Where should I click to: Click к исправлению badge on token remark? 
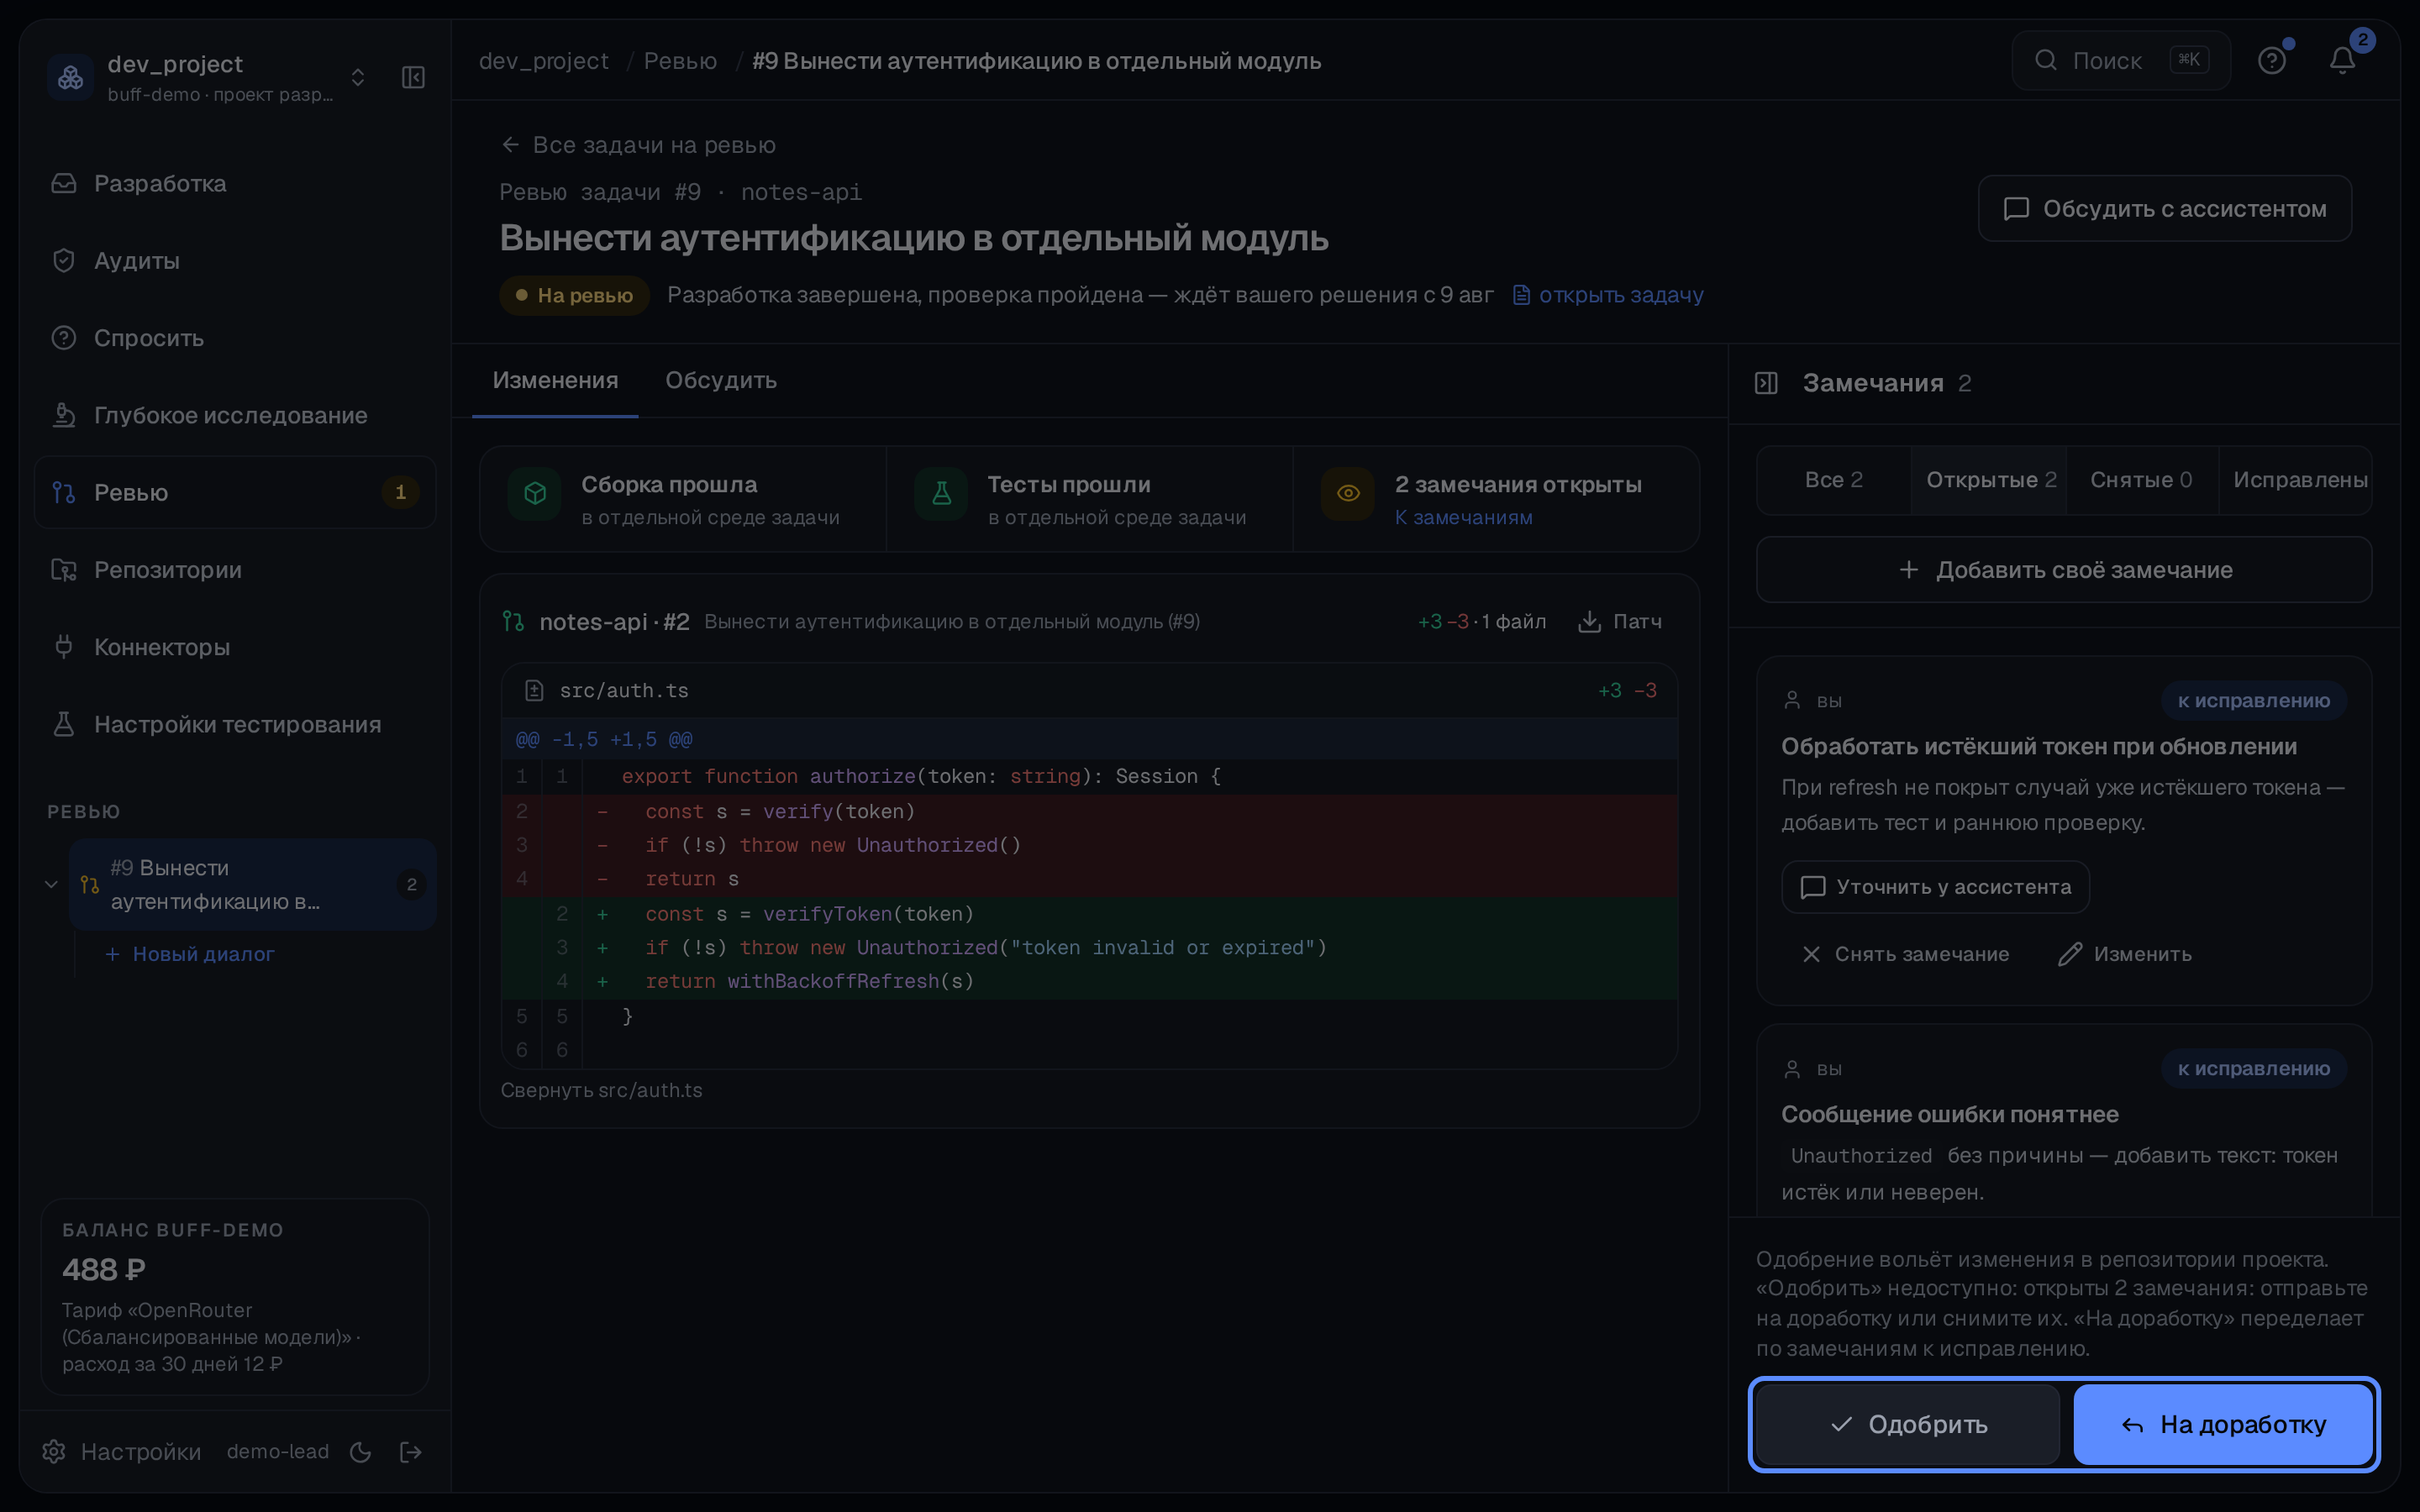pos(2254,701)
